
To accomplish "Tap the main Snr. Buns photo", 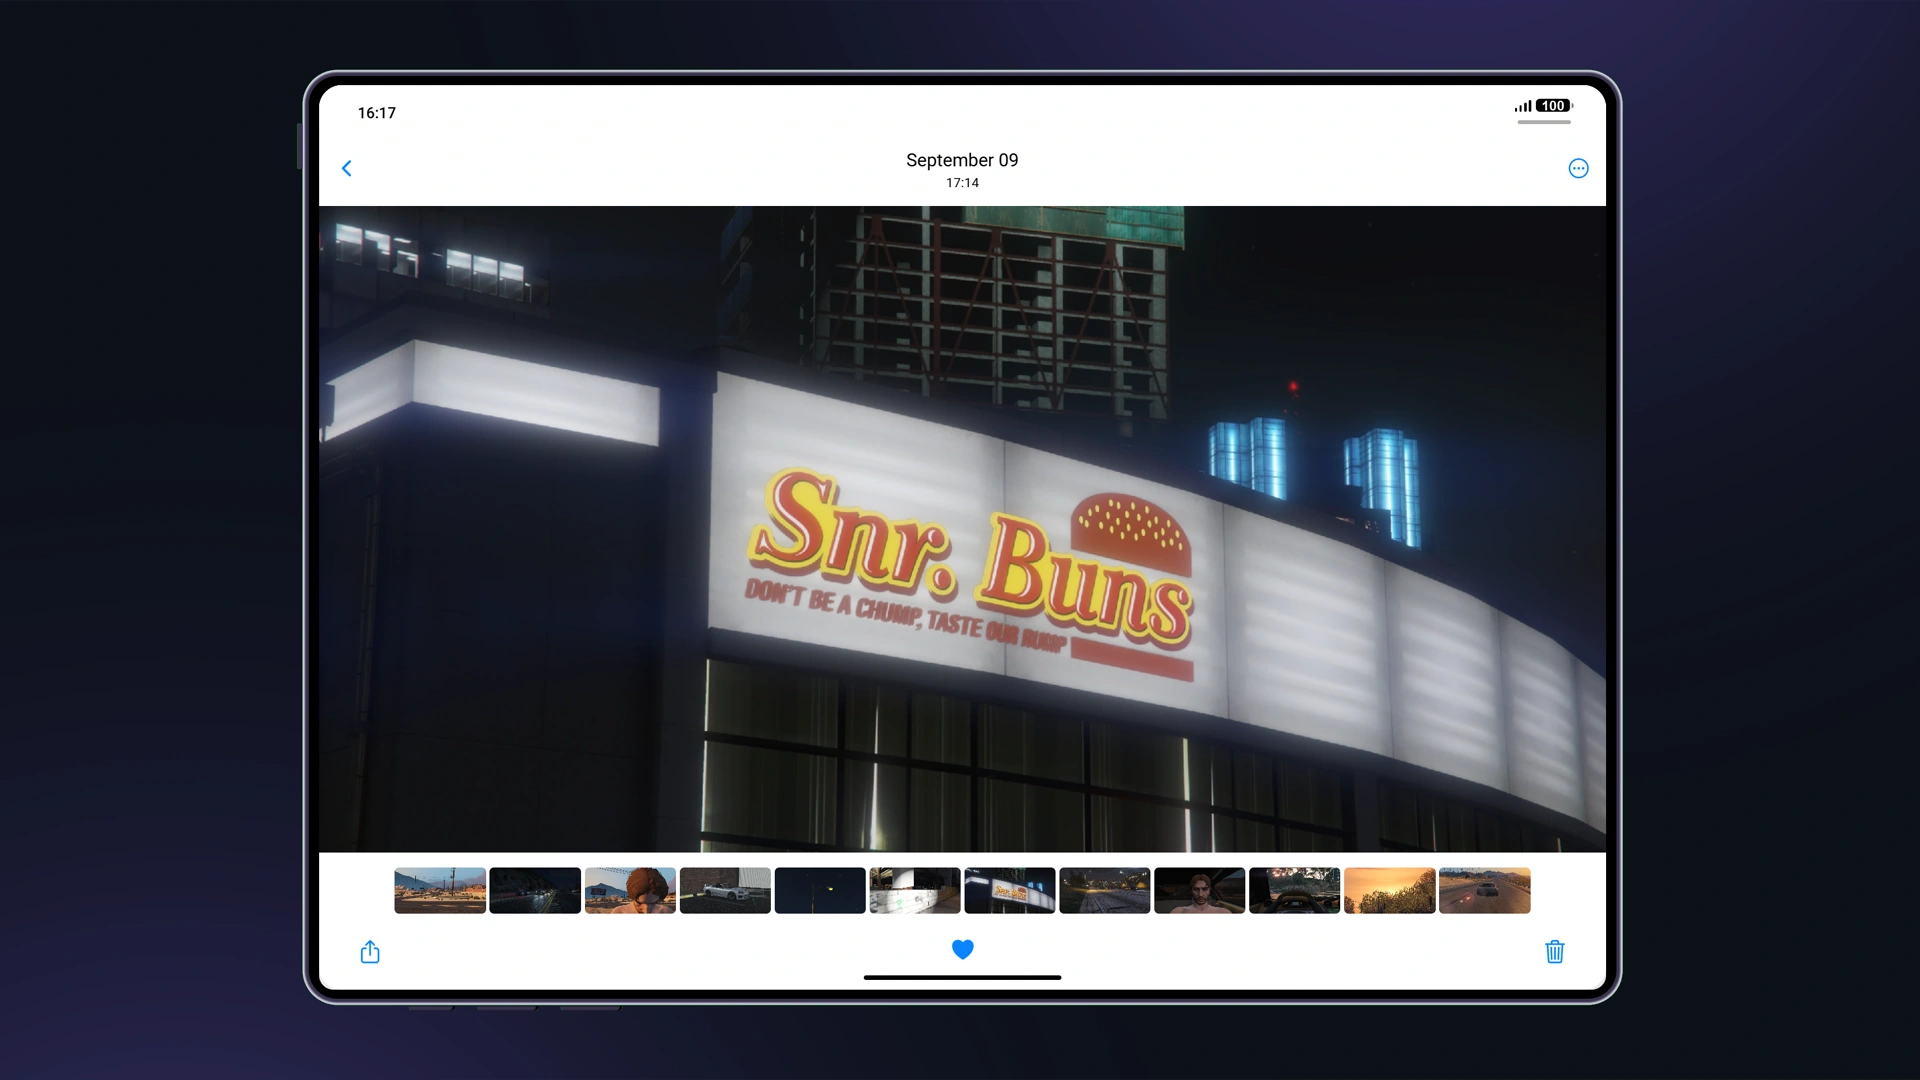I will [962, 528].
